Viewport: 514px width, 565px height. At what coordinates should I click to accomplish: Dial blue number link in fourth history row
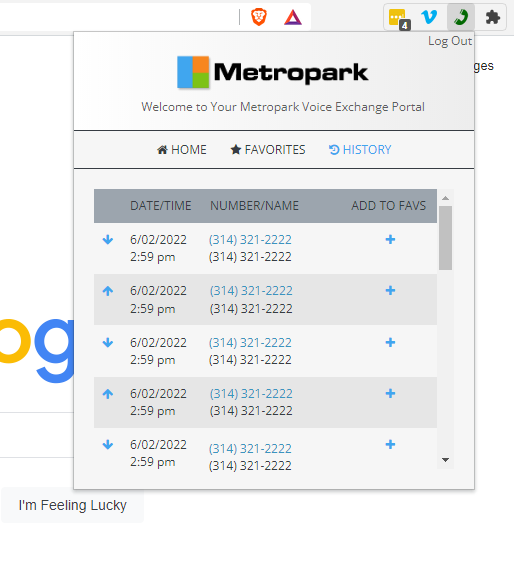(251, 394)
